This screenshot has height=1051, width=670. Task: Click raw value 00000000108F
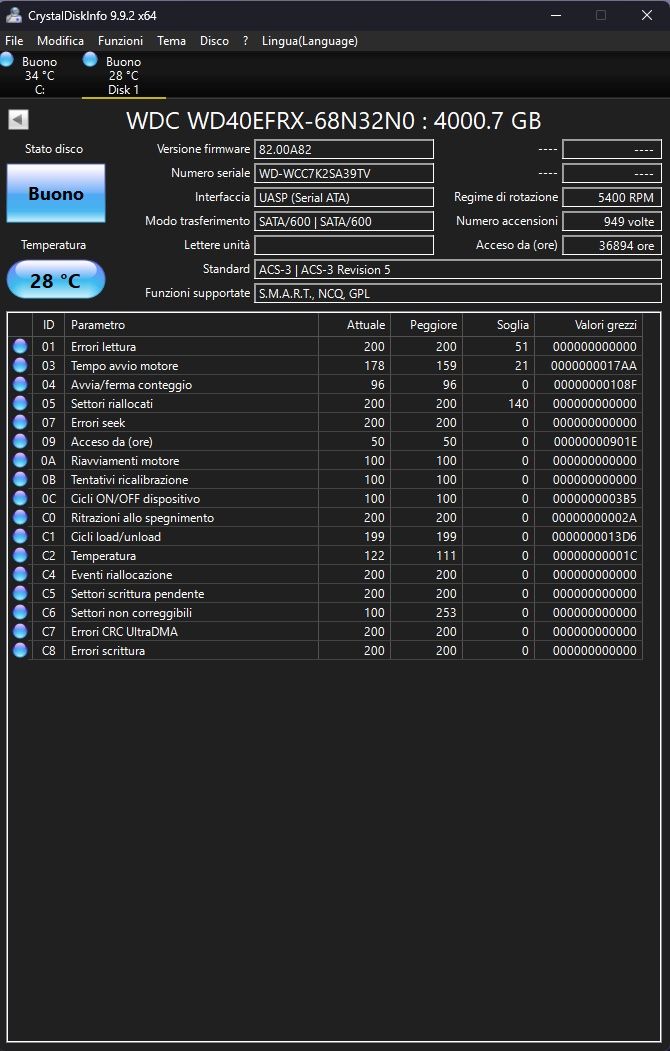(x=595, y=385)
